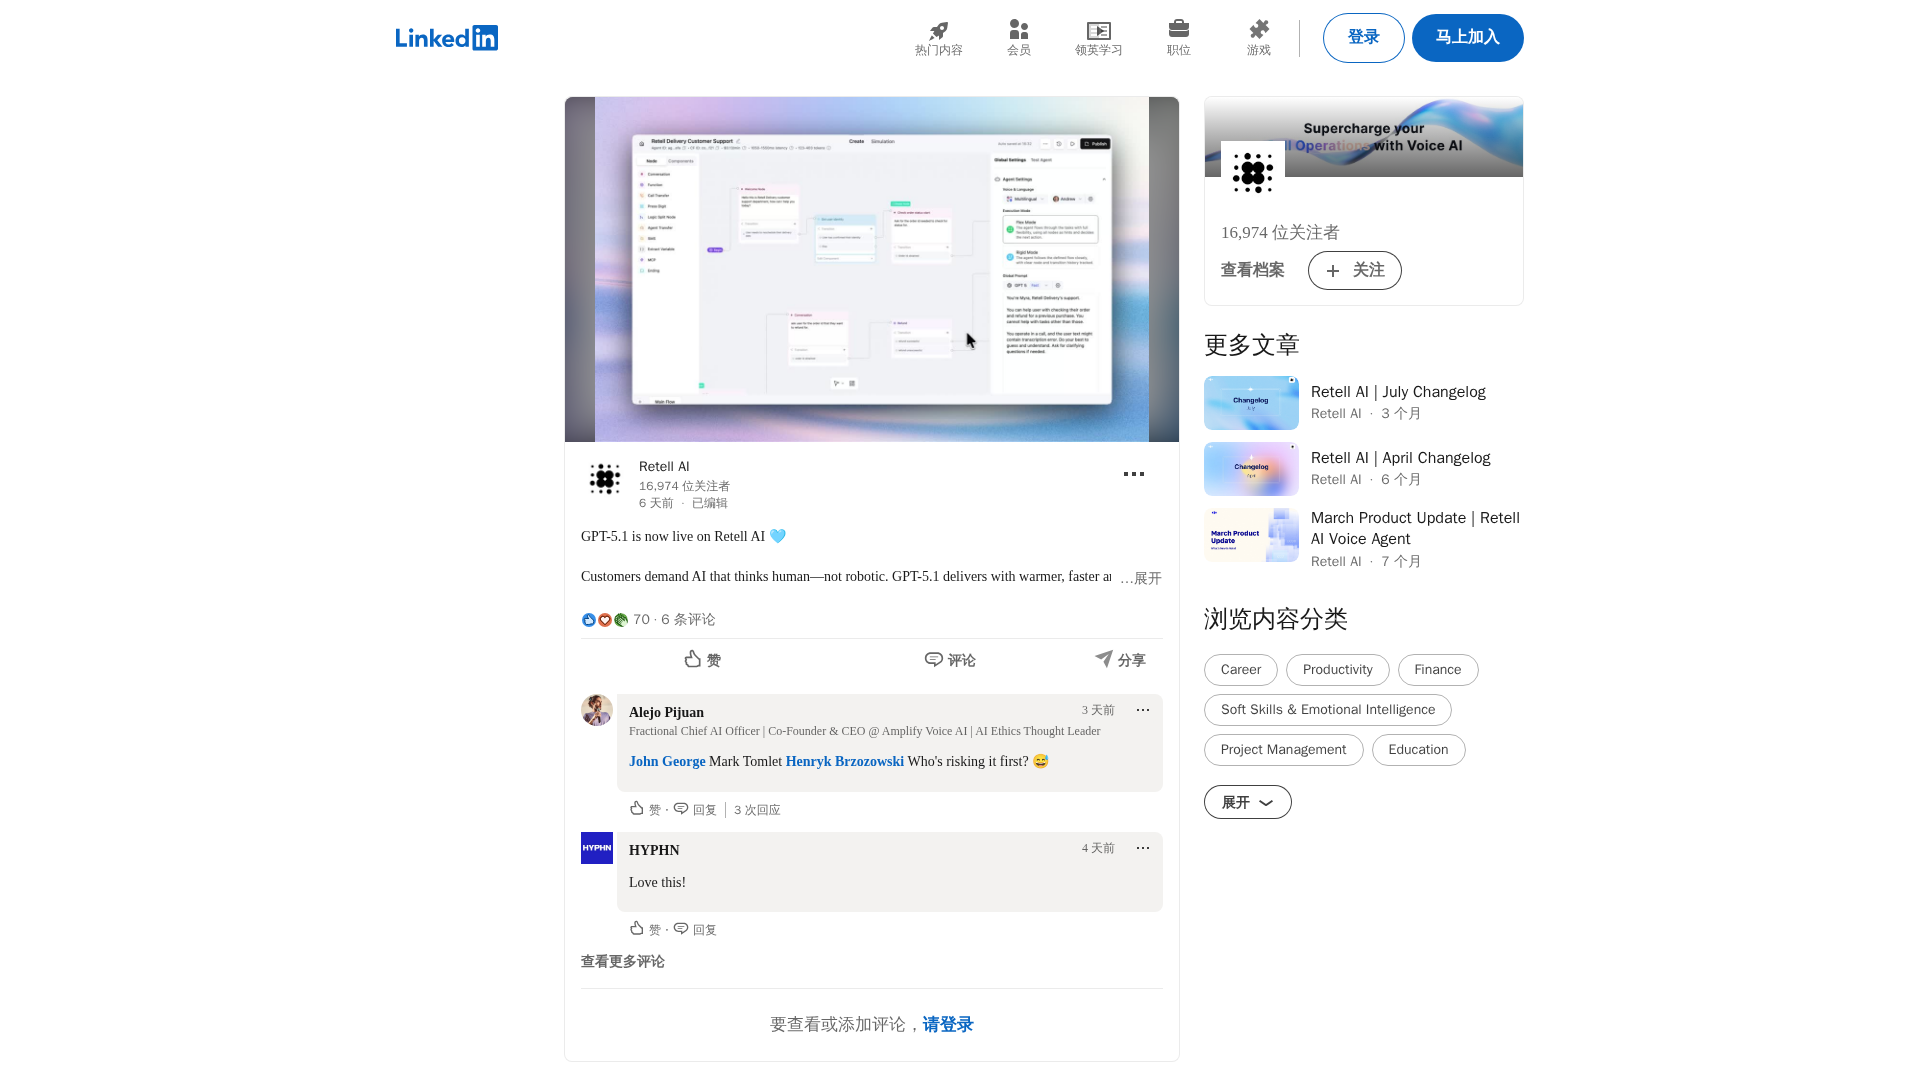Expand the categories with 展开 chevron
Screen dimensions: 1920x1080
point(1247,802)
